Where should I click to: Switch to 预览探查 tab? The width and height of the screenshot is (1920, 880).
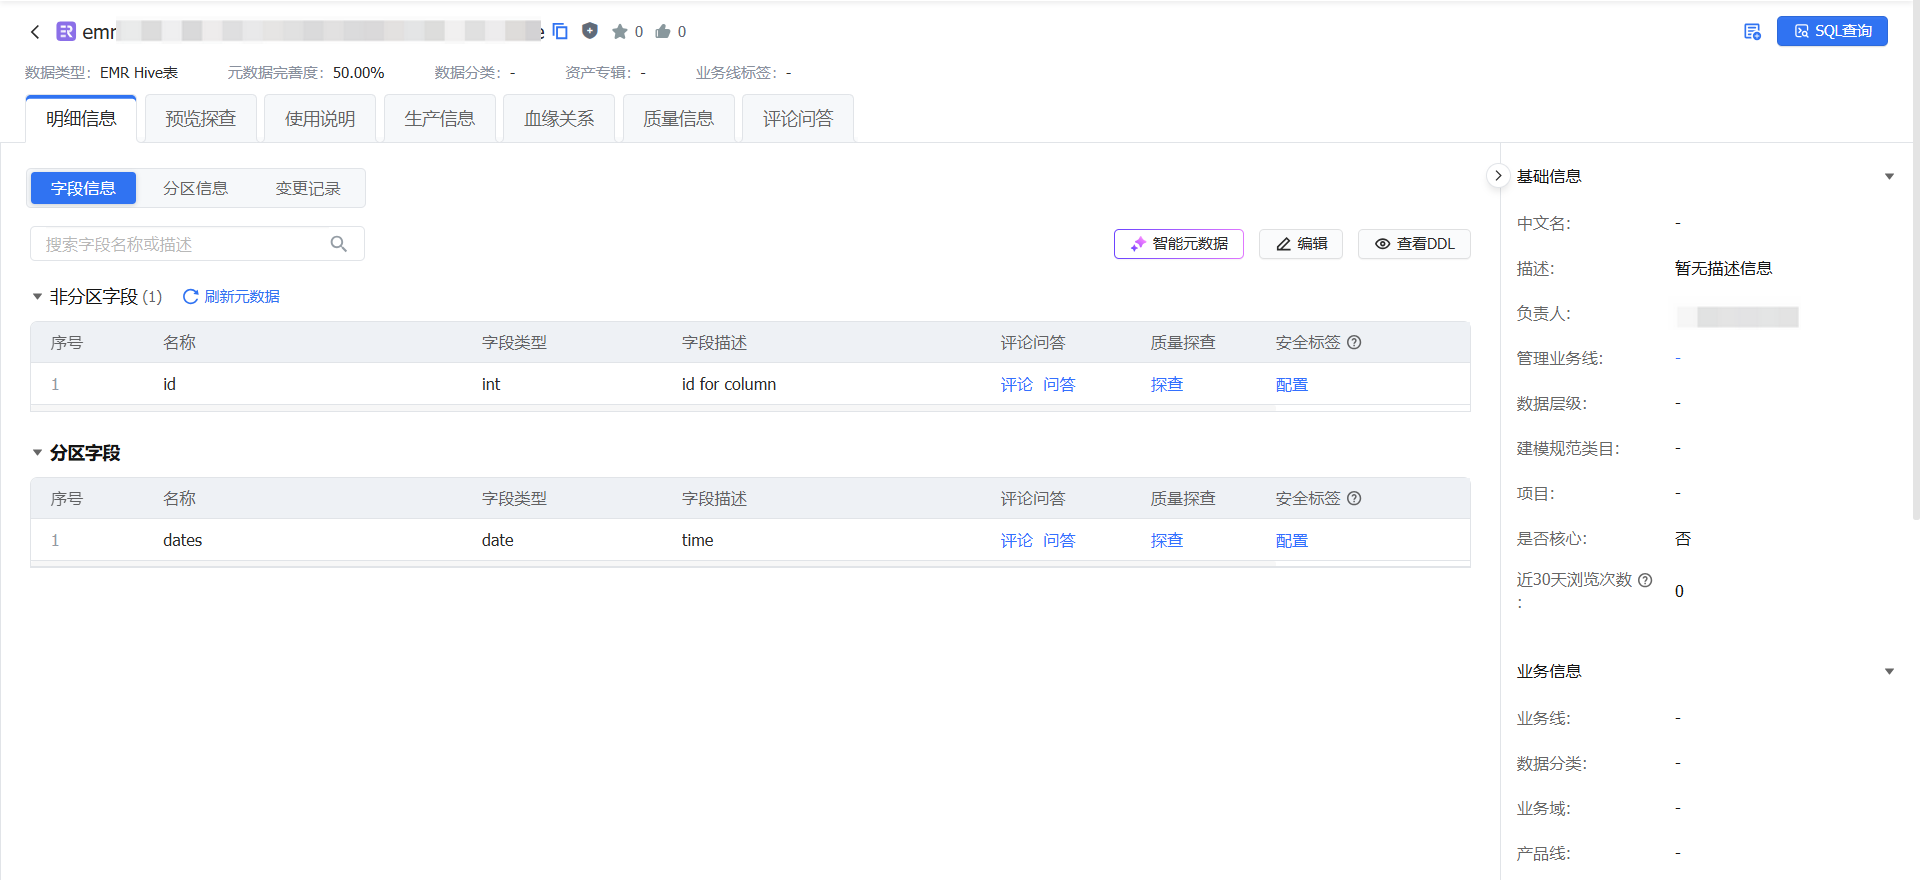point(201,119)
